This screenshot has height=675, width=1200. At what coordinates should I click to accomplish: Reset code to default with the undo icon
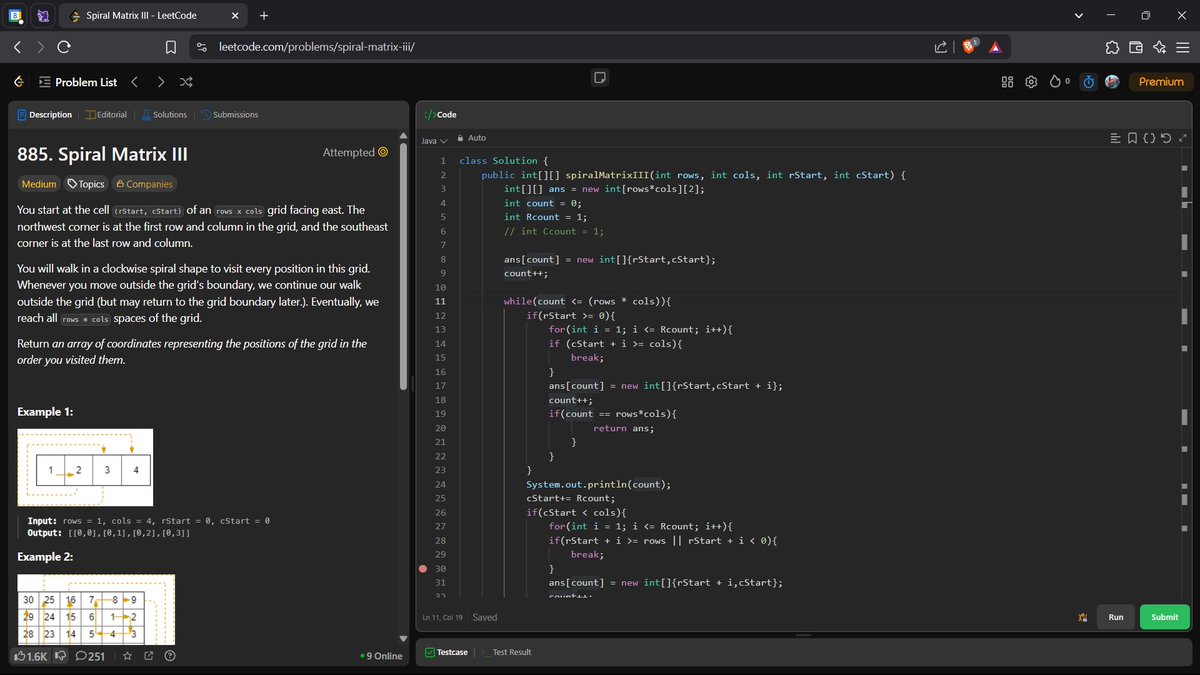click(x=1165, y=138)
